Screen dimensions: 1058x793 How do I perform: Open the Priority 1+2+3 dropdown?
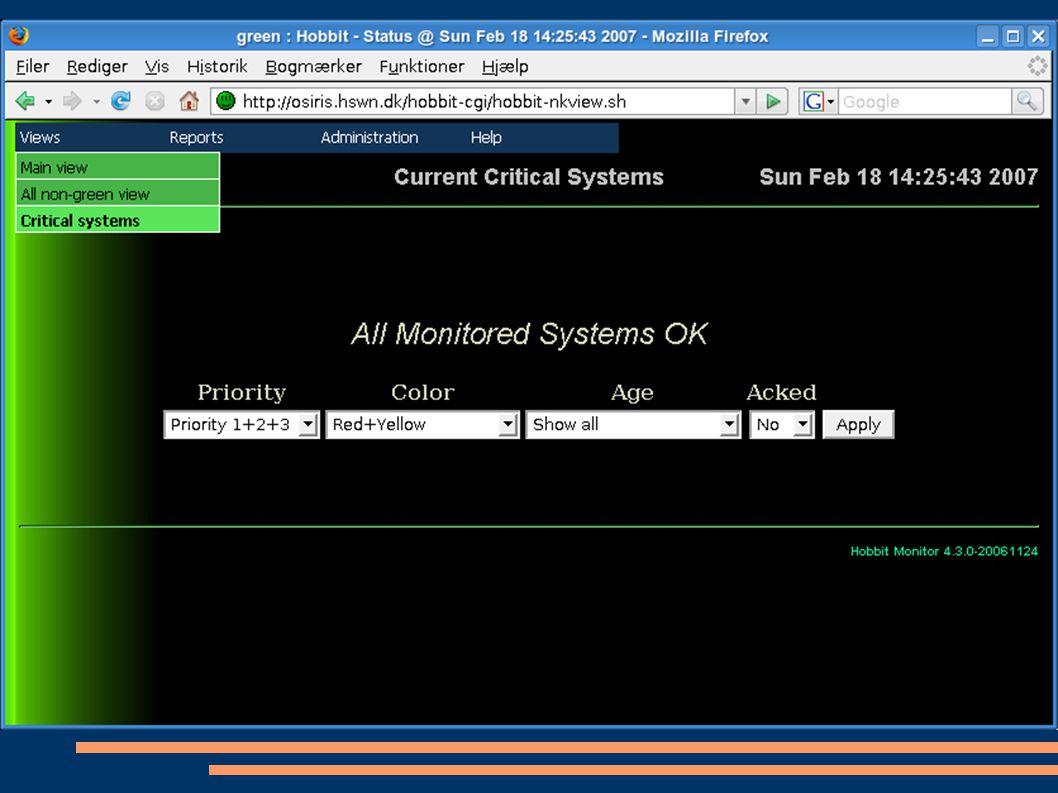click(x=242, y=425)
